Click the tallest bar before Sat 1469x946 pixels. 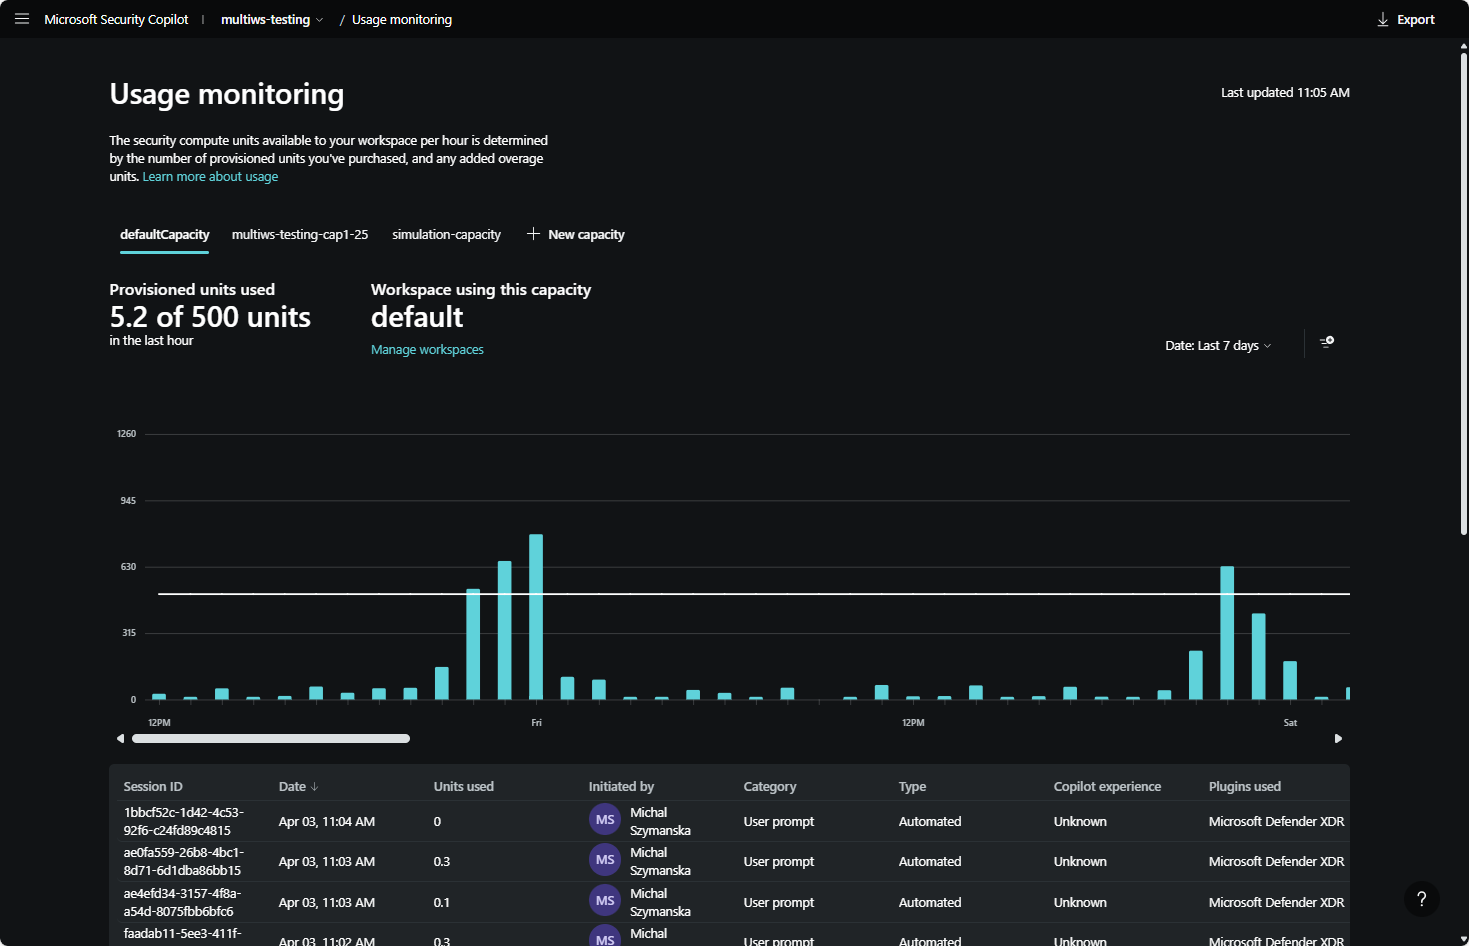1227,633
